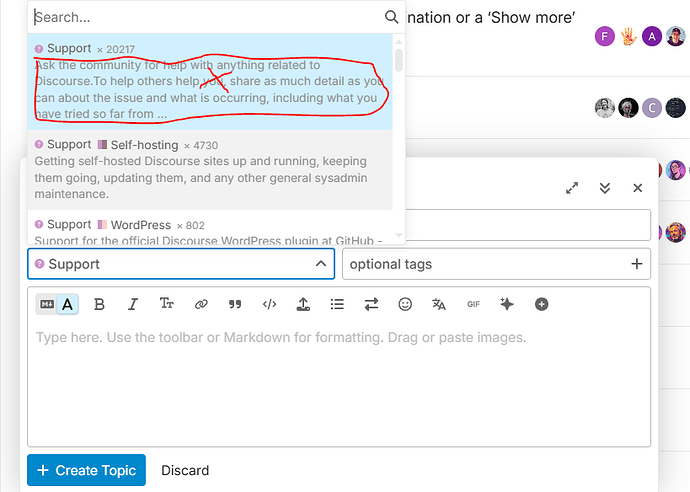Click into the post body text area
Image resolution: width=690 pixels, height=492 pixels.
tap(339, 385)
